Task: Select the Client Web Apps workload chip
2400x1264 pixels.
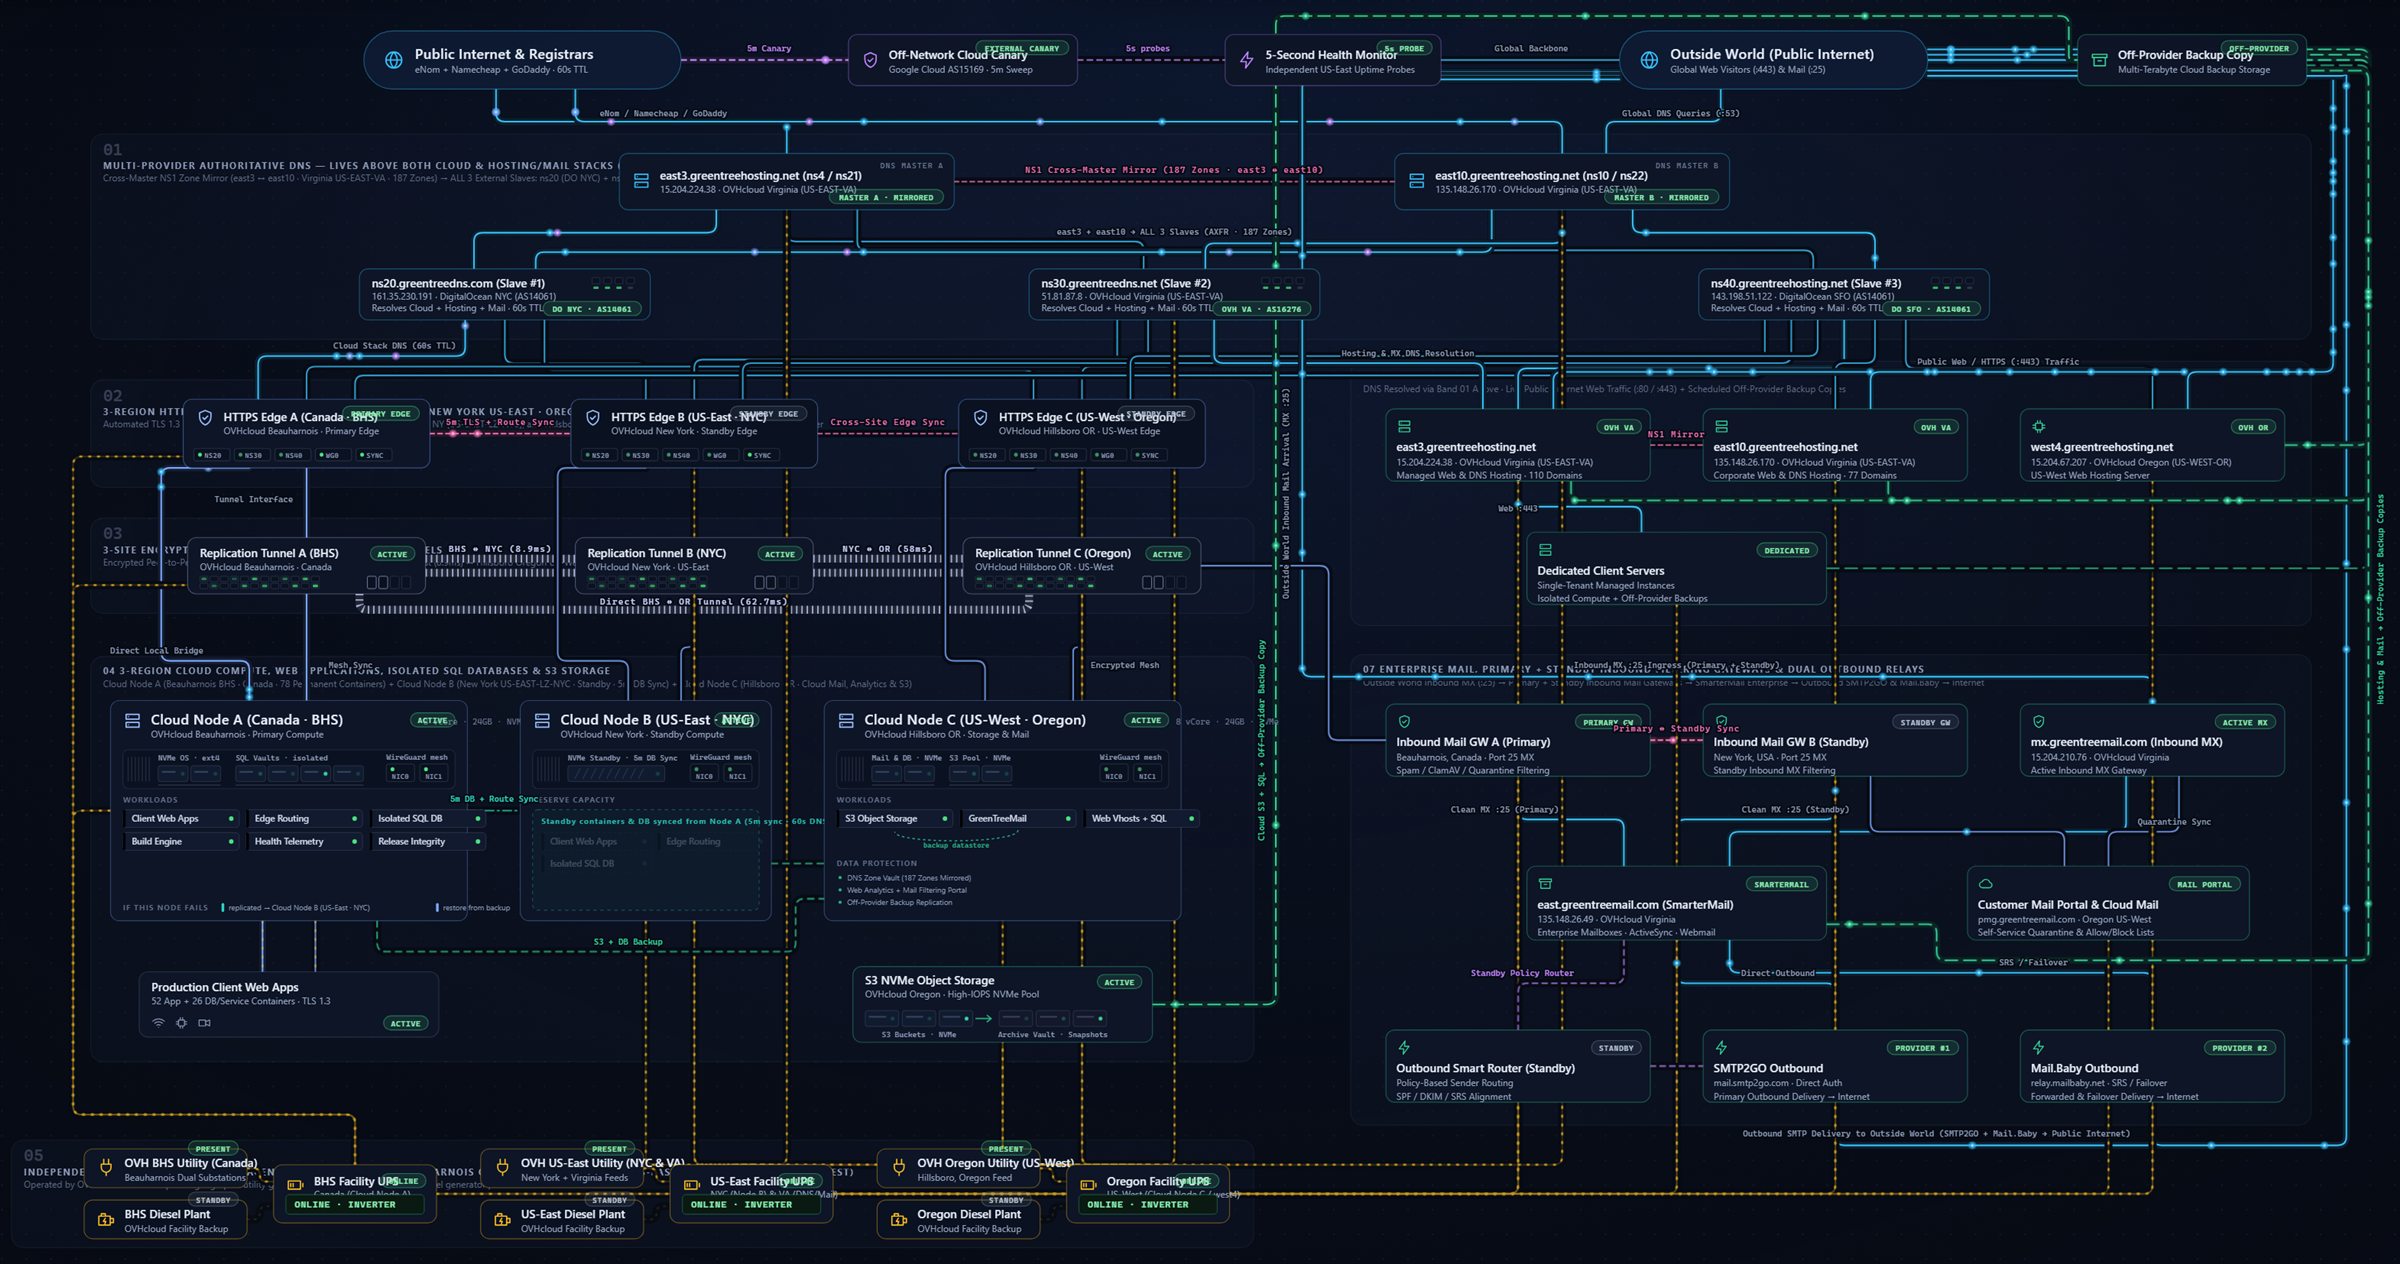Action: pos(182,818)
